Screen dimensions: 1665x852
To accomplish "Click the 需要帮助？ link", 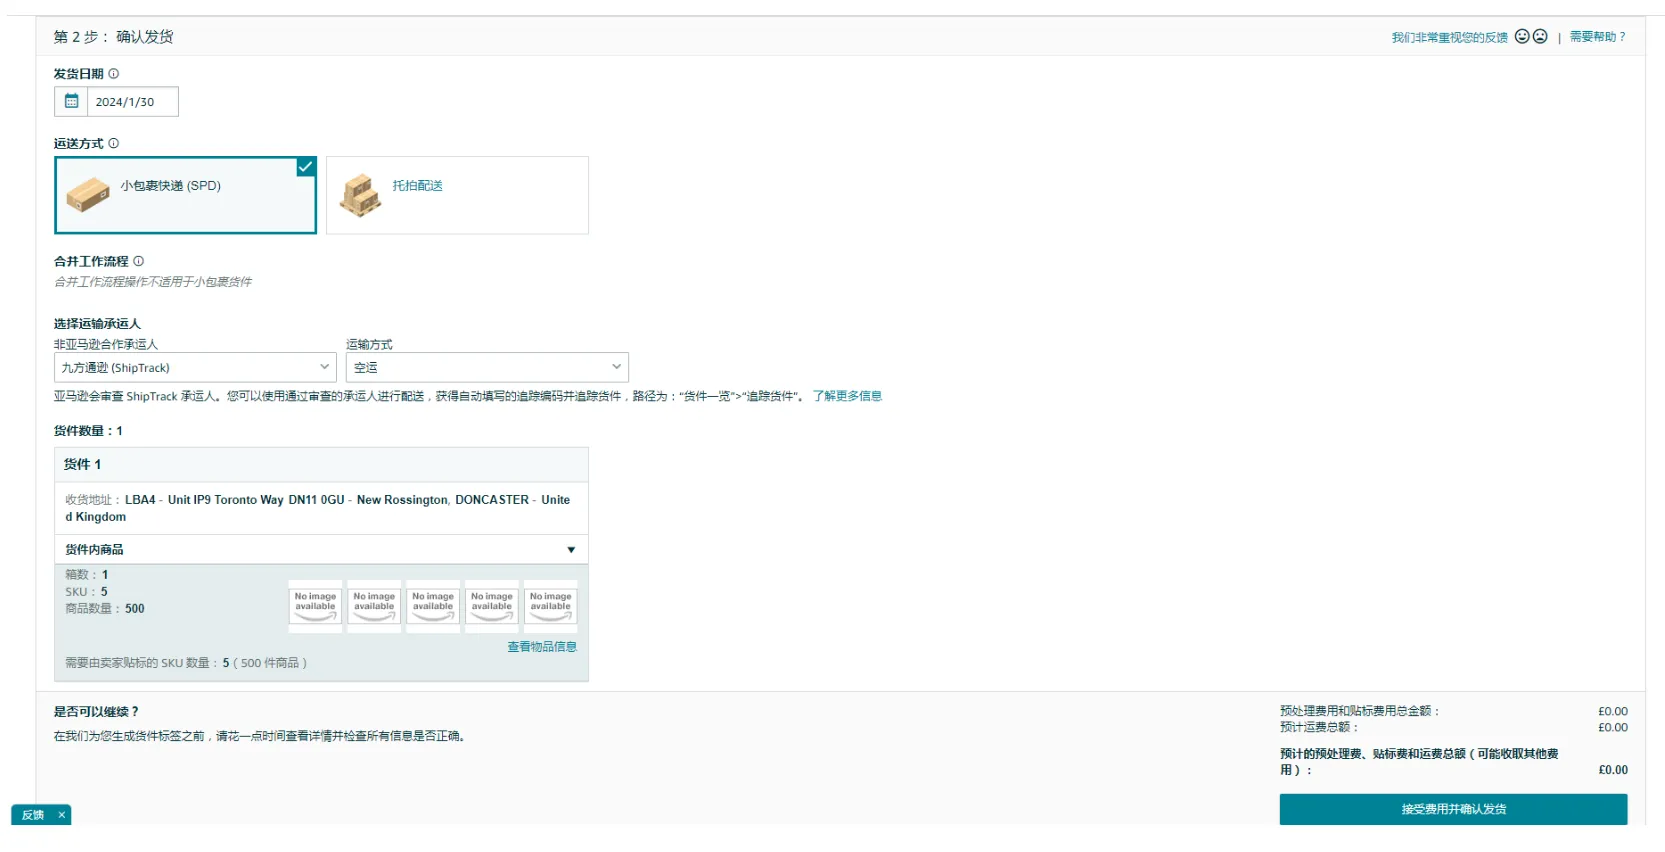I will coord(1597,37).
